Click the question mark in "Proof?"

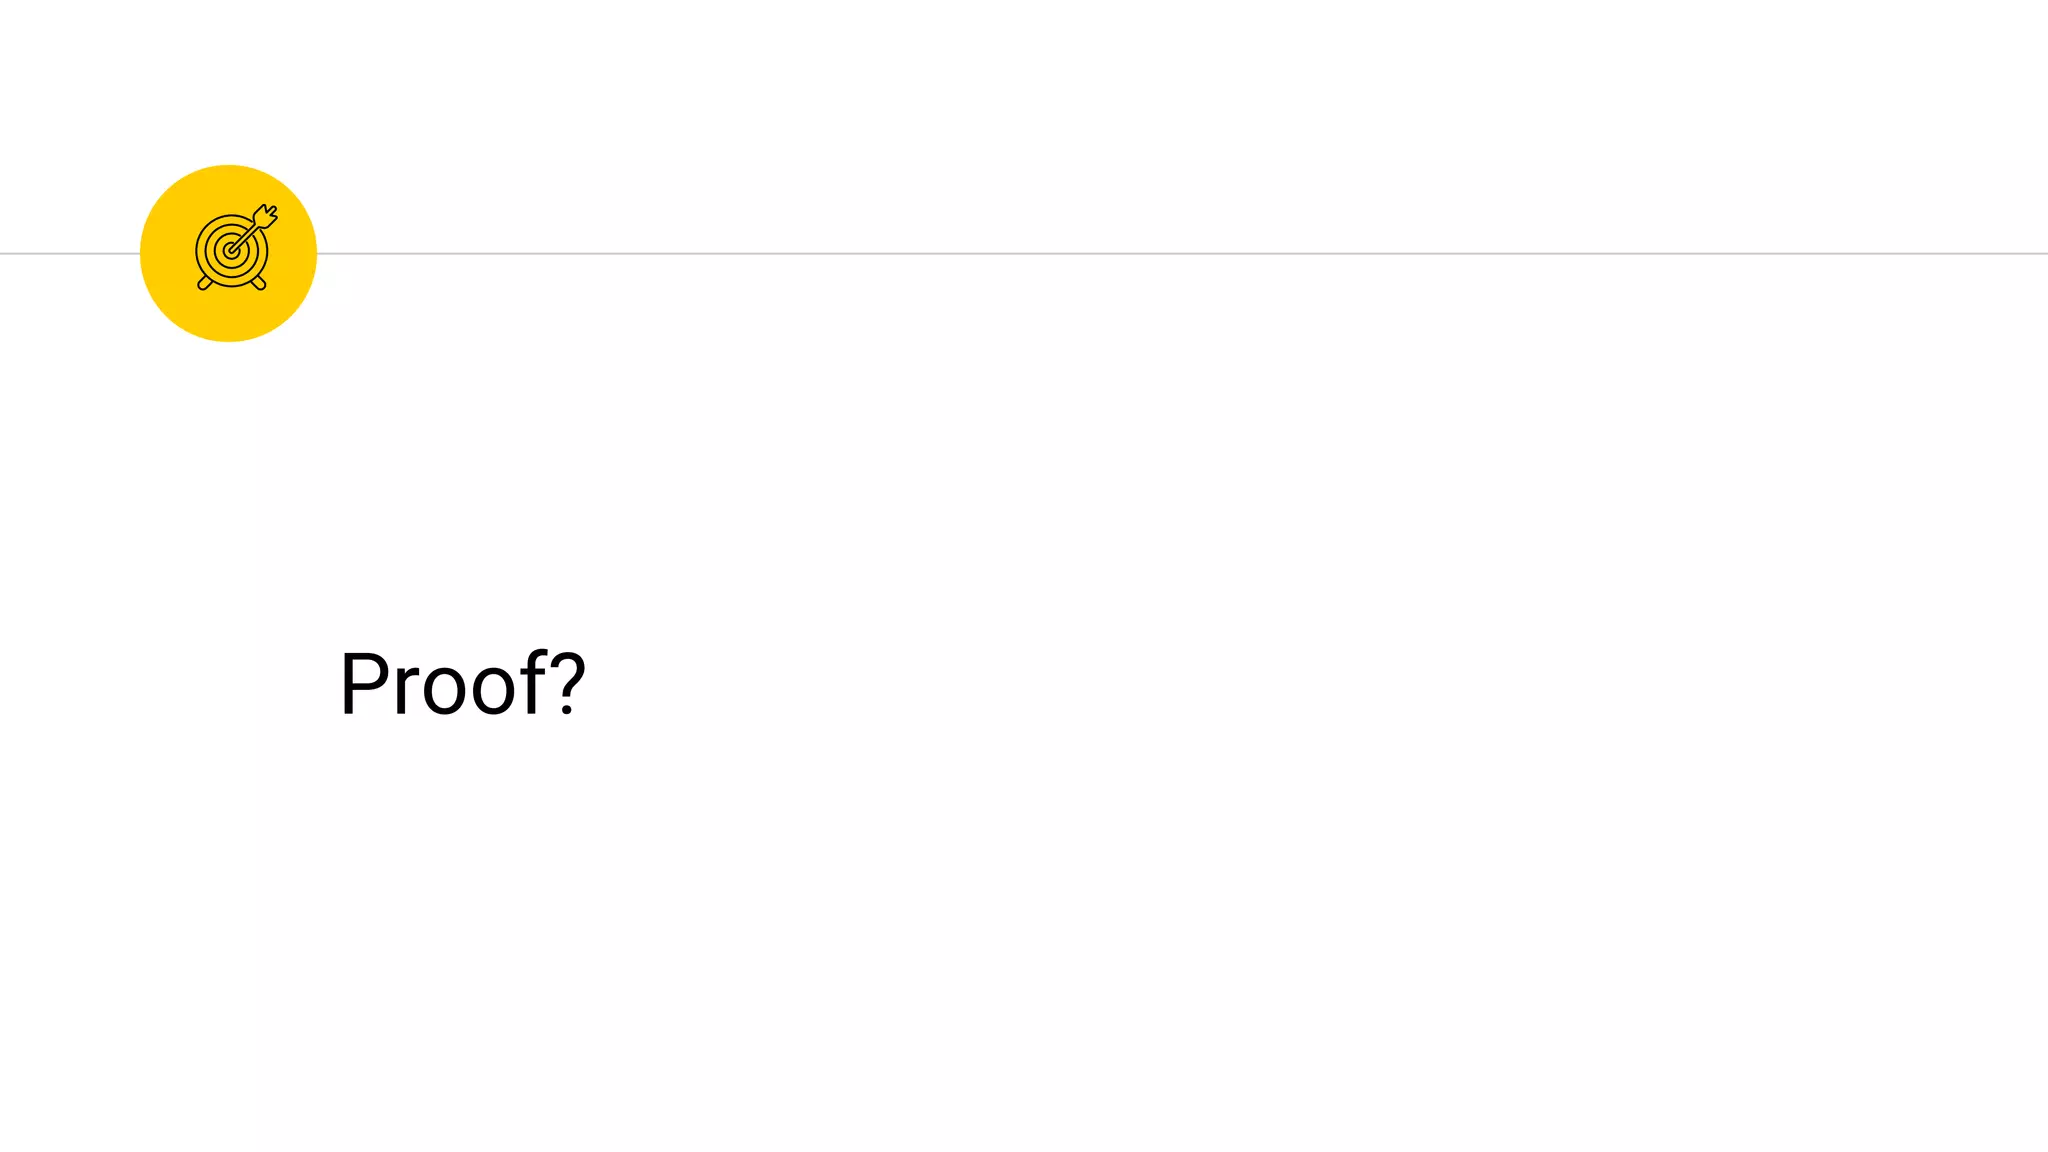point(567,684)
